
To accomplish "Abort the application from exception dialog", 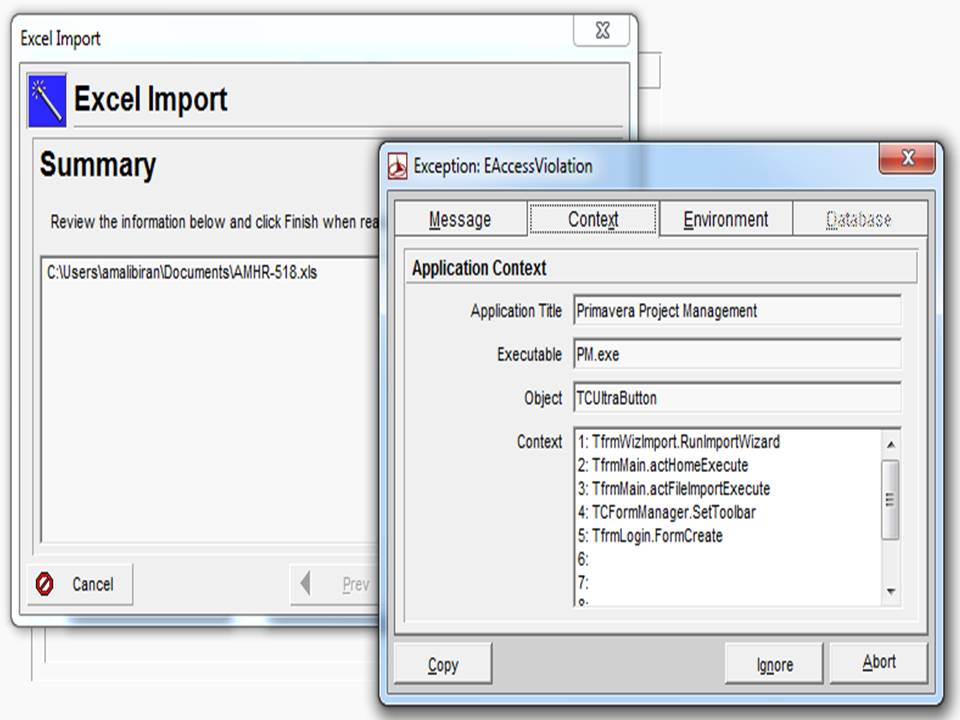I will click(x=879, y=662).
